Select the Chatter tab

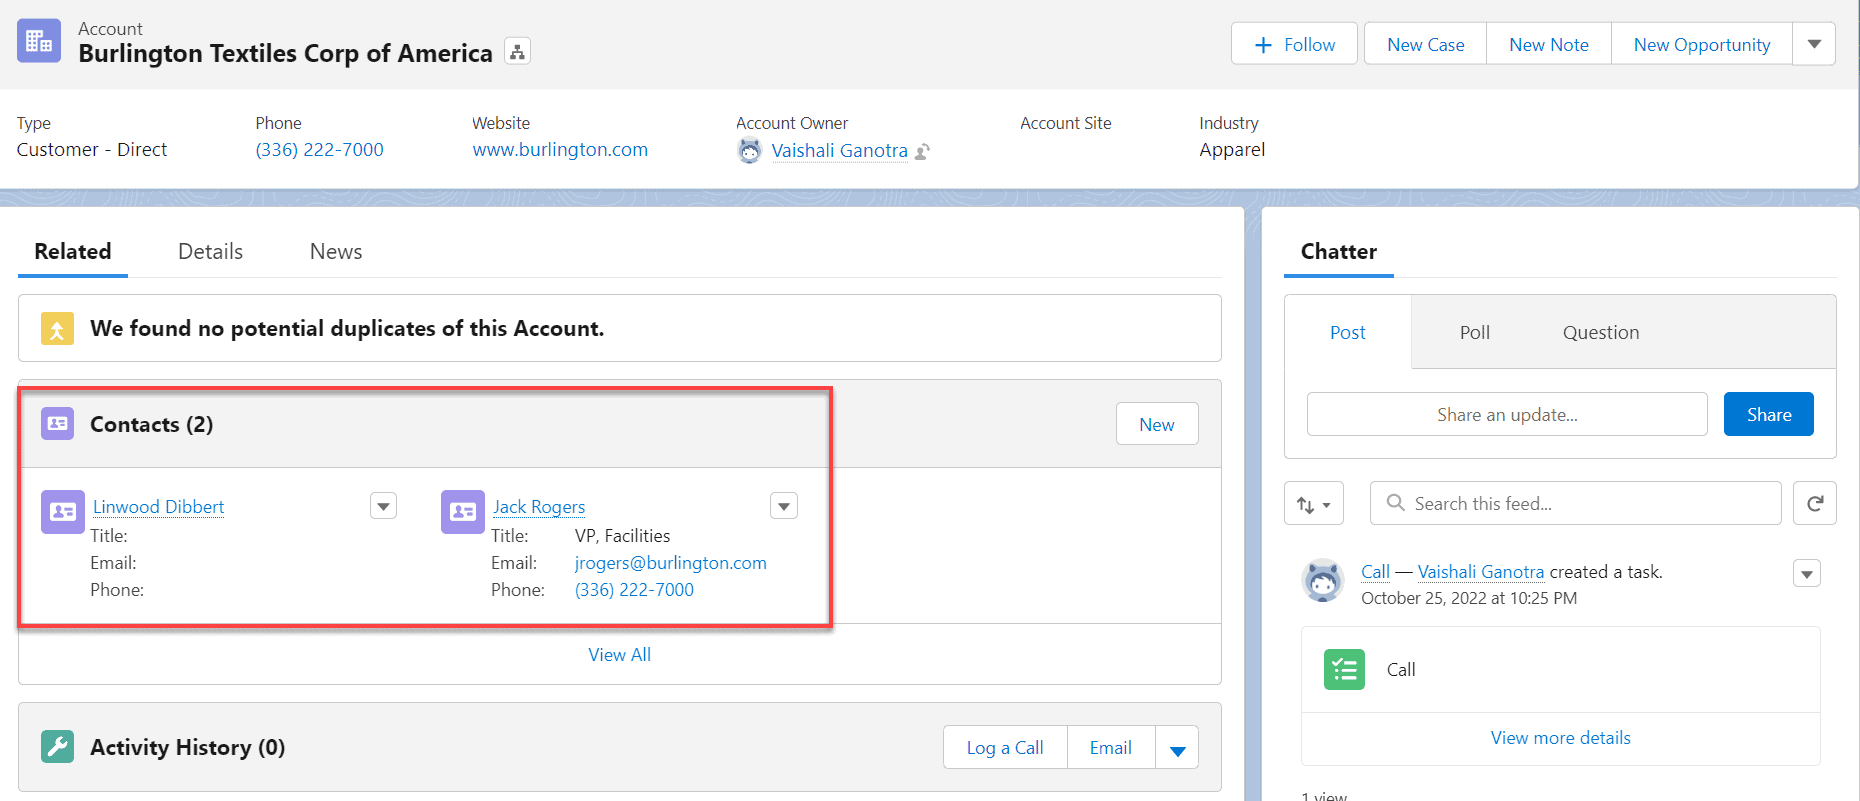click(1338, 252)
